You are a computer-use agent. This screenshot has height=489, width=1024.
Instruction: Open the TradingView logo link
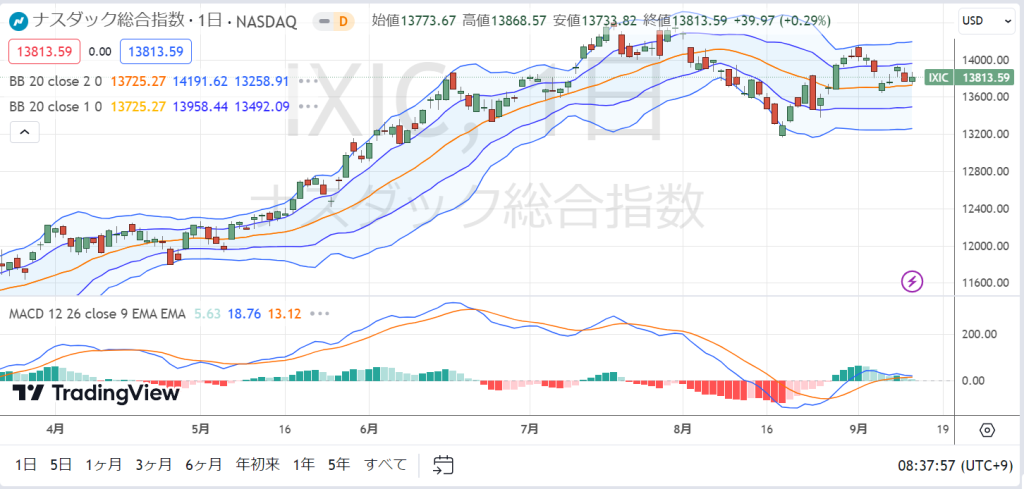tap(95, 392)
